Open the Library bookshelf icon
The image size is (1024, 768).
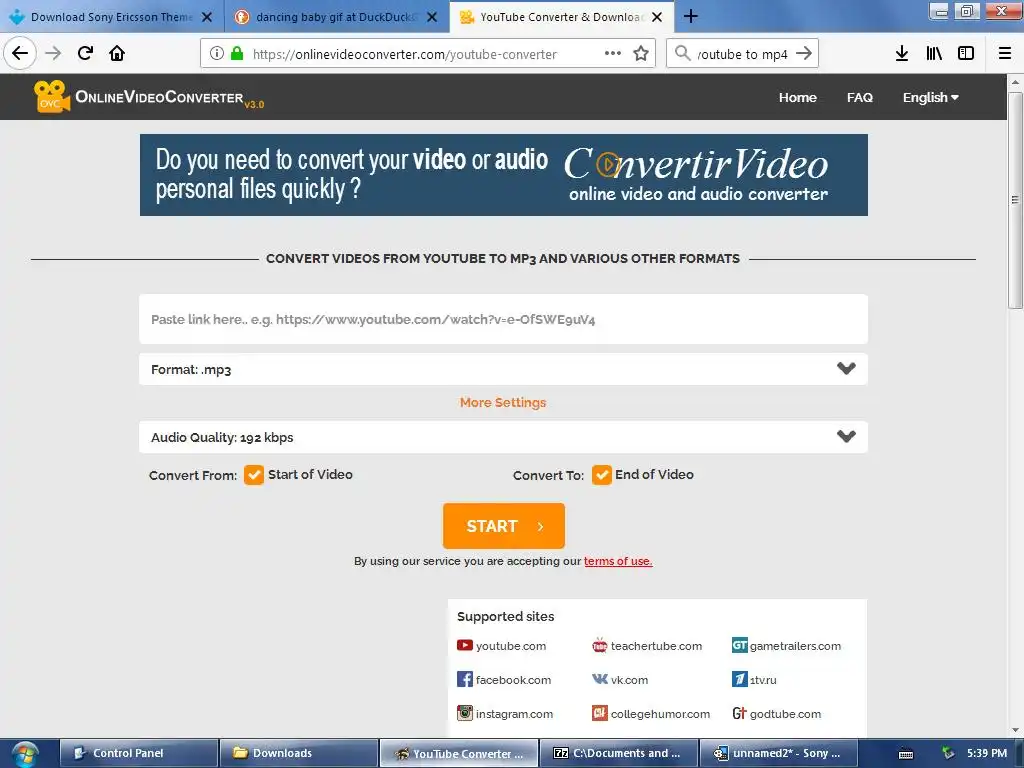(934, 54)
